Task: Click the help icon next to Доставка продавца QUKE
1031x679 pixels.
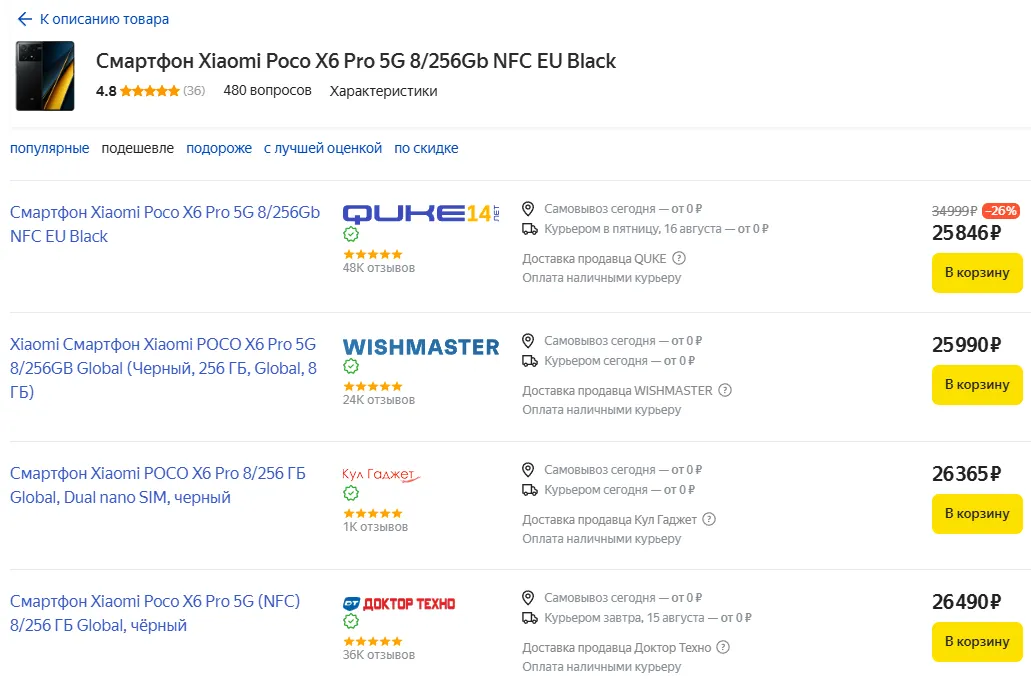Action: [679, 258]
